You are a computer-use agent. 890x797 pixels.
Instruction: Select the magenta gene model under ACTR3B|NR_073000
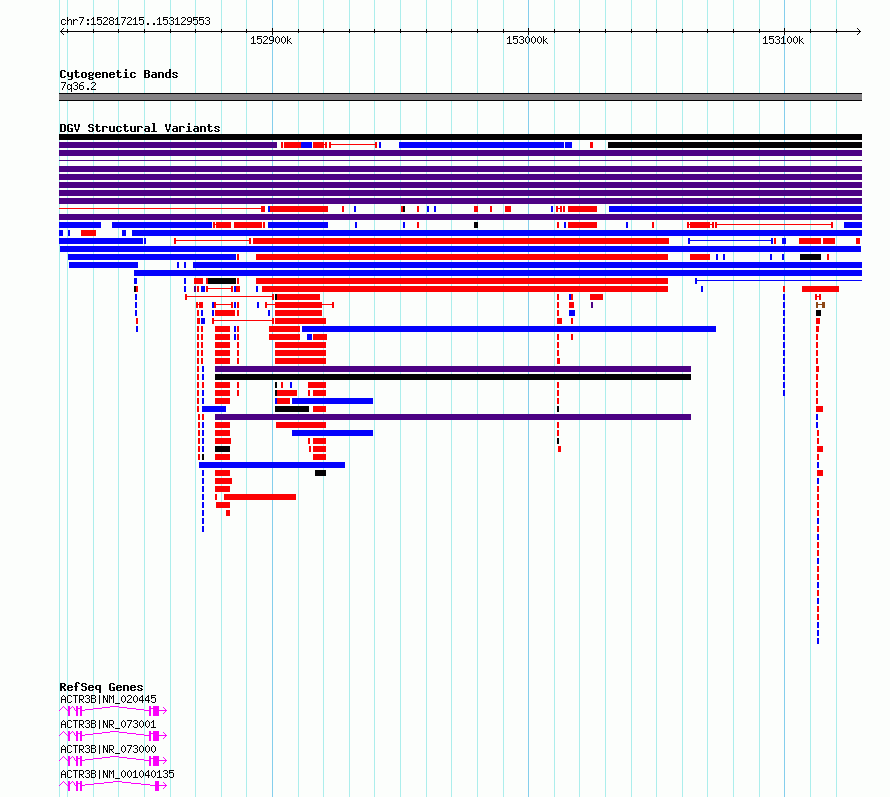coord(113,761)
